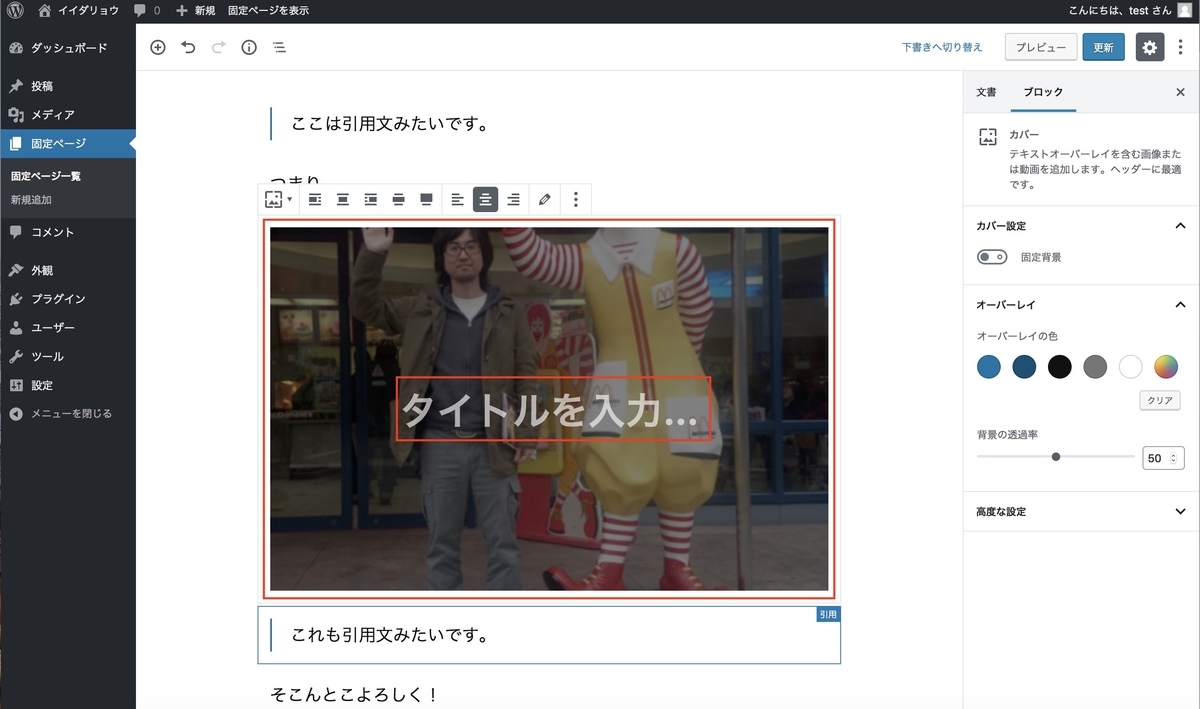Open the イイダリョウ site home link
Screen dimensions: 1200x709
coord(78,10)
